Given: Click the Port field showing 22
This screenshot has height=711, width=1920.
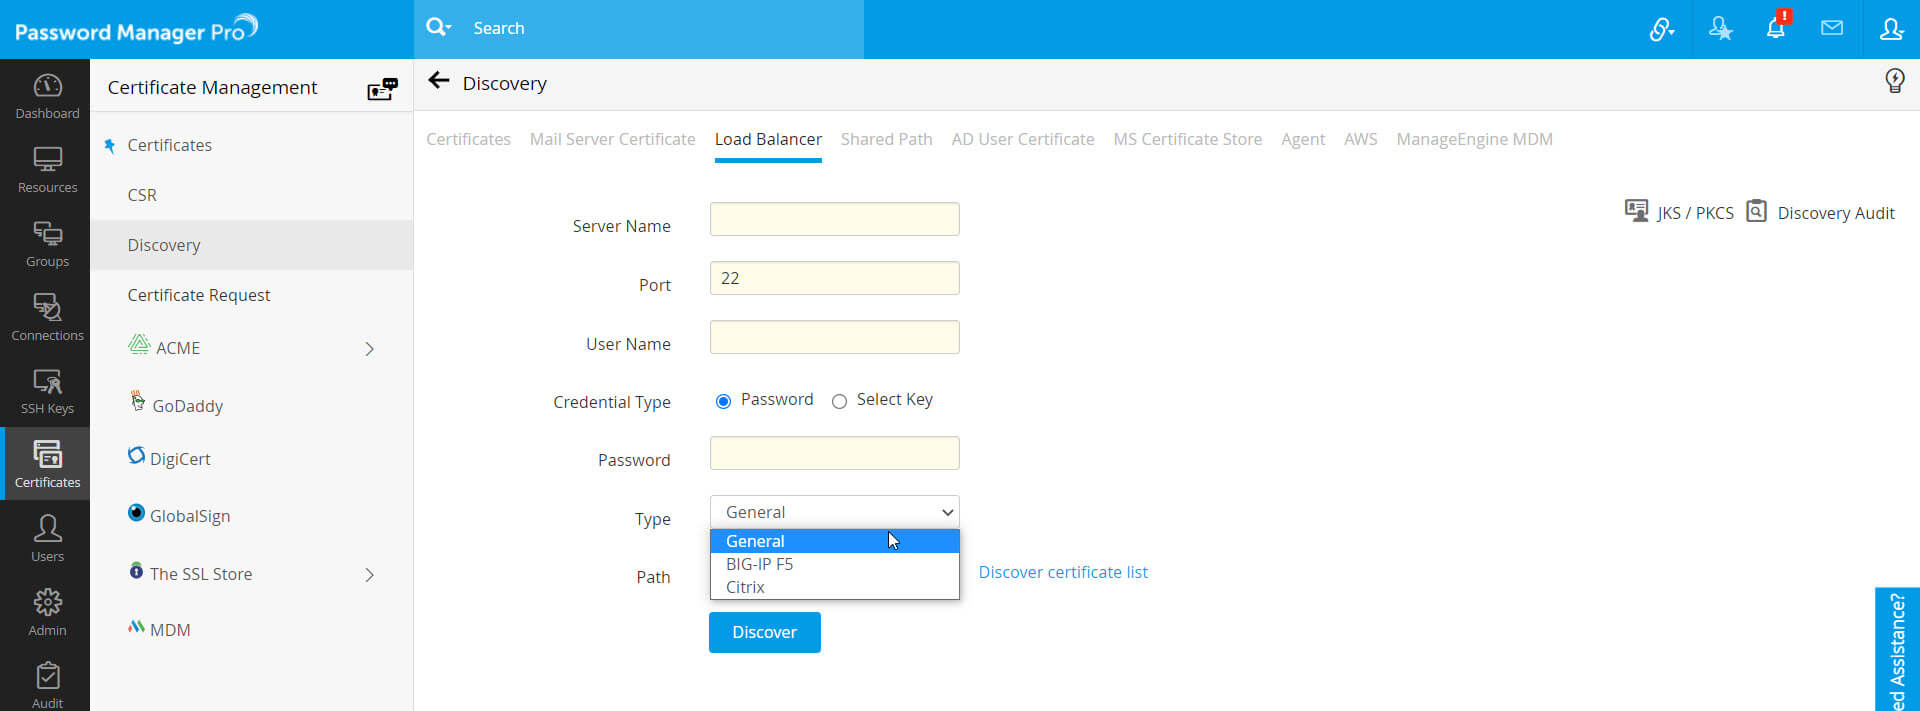Looking at the screenshot, I should click(834, 278).
